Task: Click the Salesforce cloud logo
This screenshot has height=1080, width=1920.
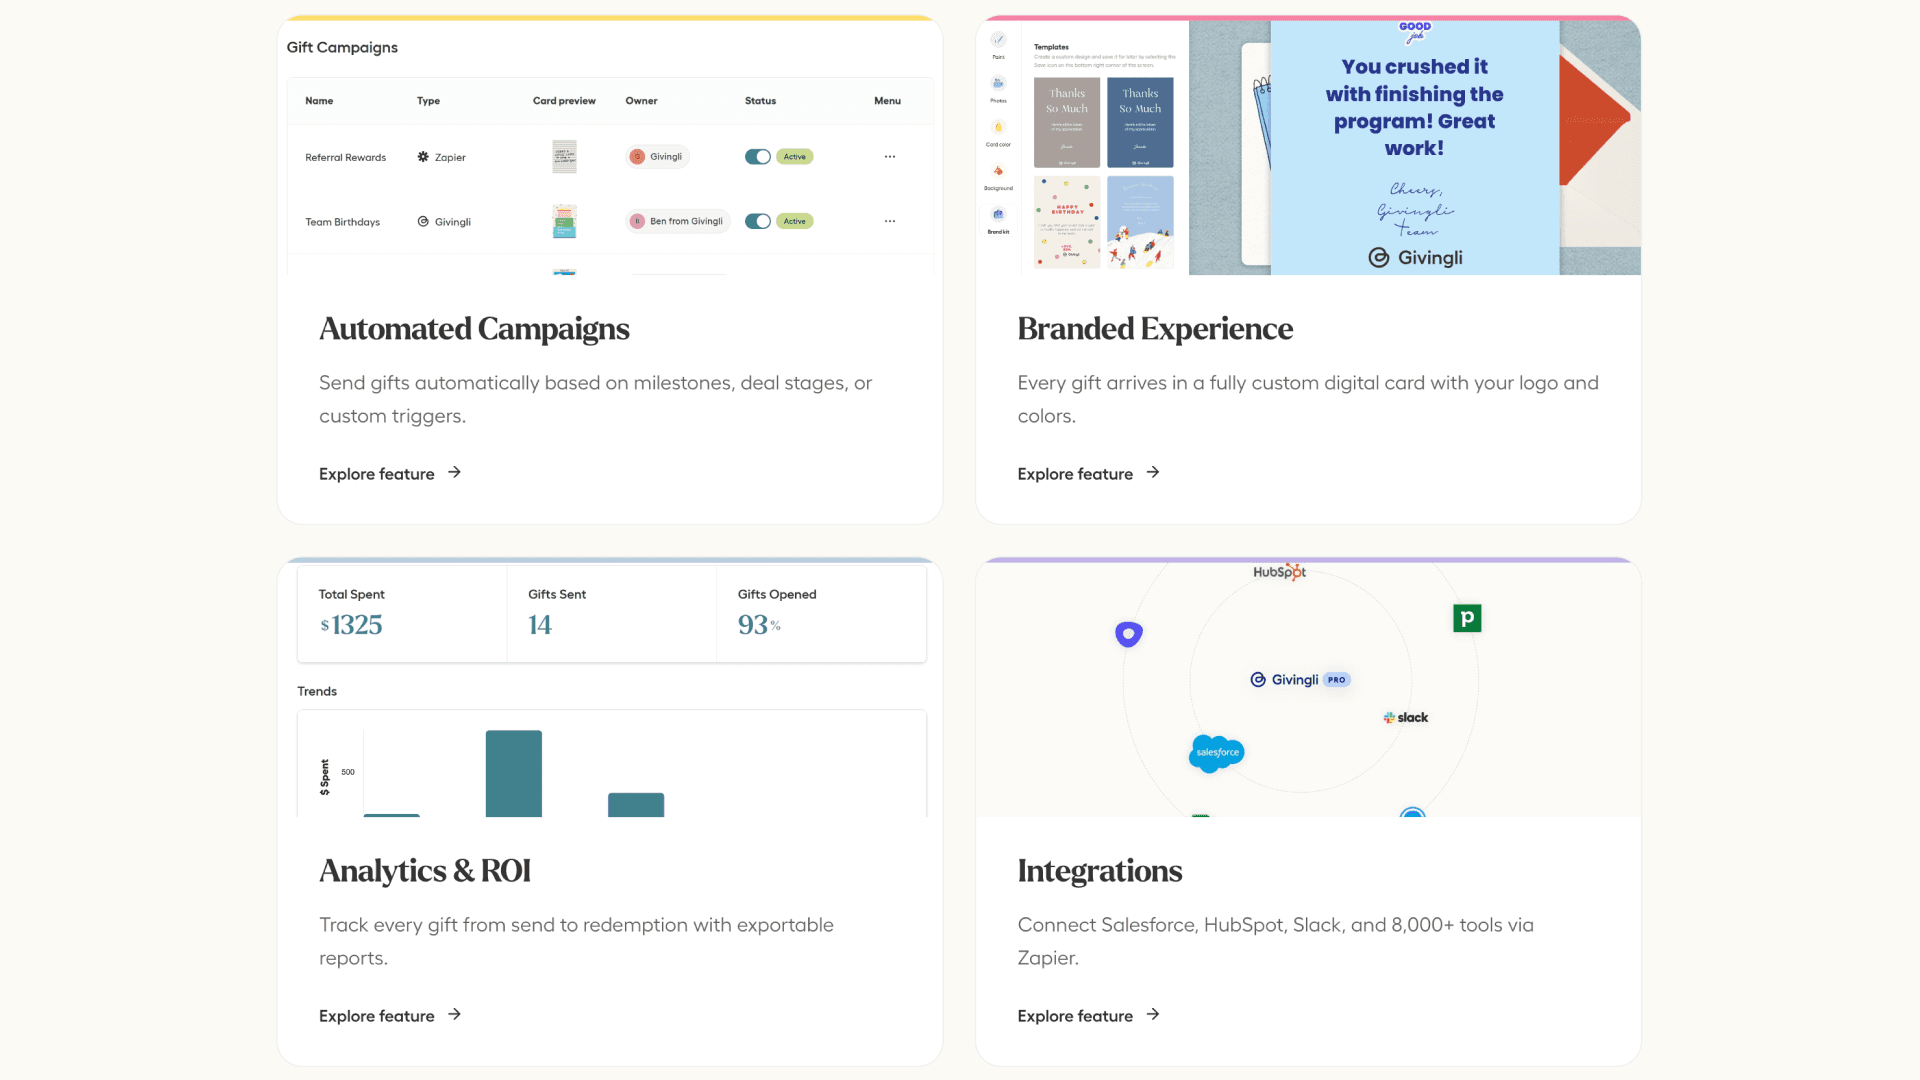Action: (1216, 753)
